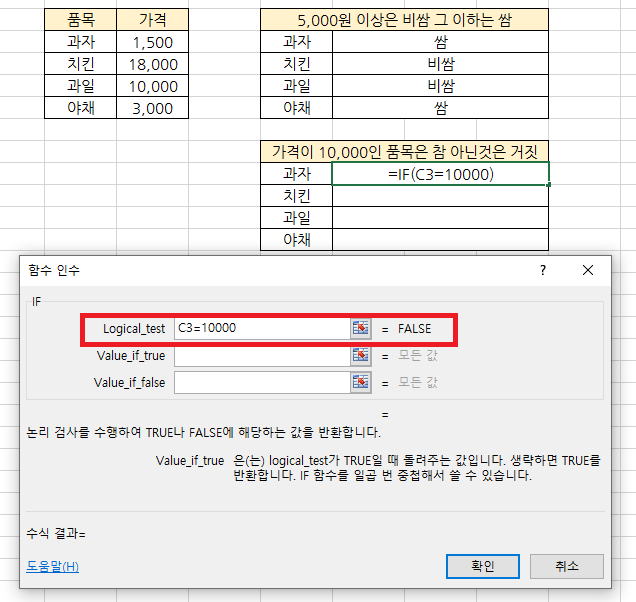Click the Value_if_false input field
The height and width of the screenshot is (602, 636).
(x=262, y=383)
